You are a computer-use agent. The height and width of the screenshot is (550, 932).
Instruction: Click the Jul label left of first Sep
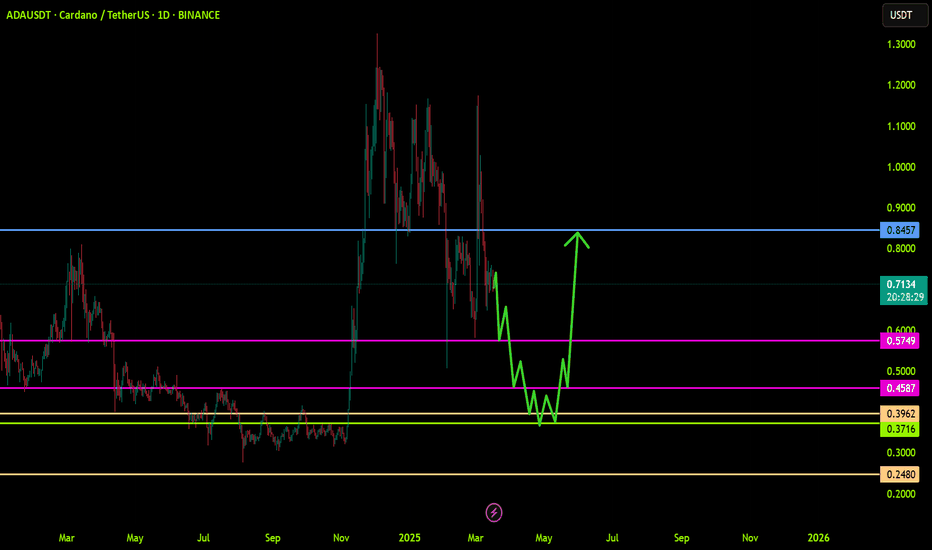click(203, 538)
